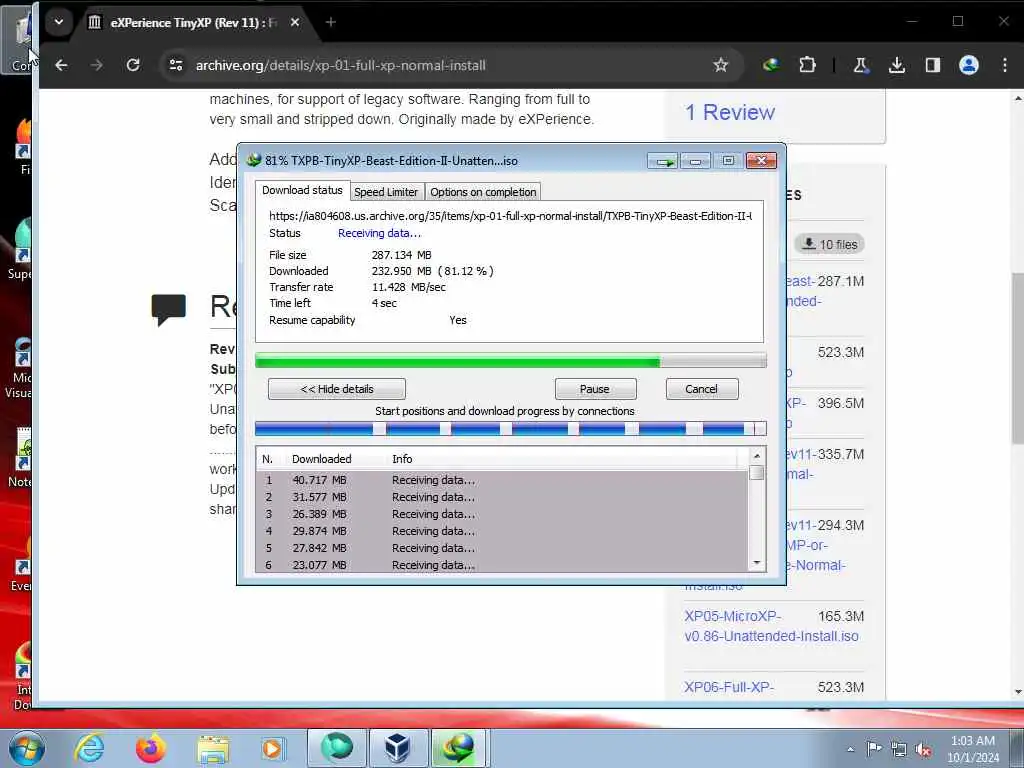This screenshot has width=1024, height=768.
Task: Open Firefox from the taskbar
Action: pos(150,748)
